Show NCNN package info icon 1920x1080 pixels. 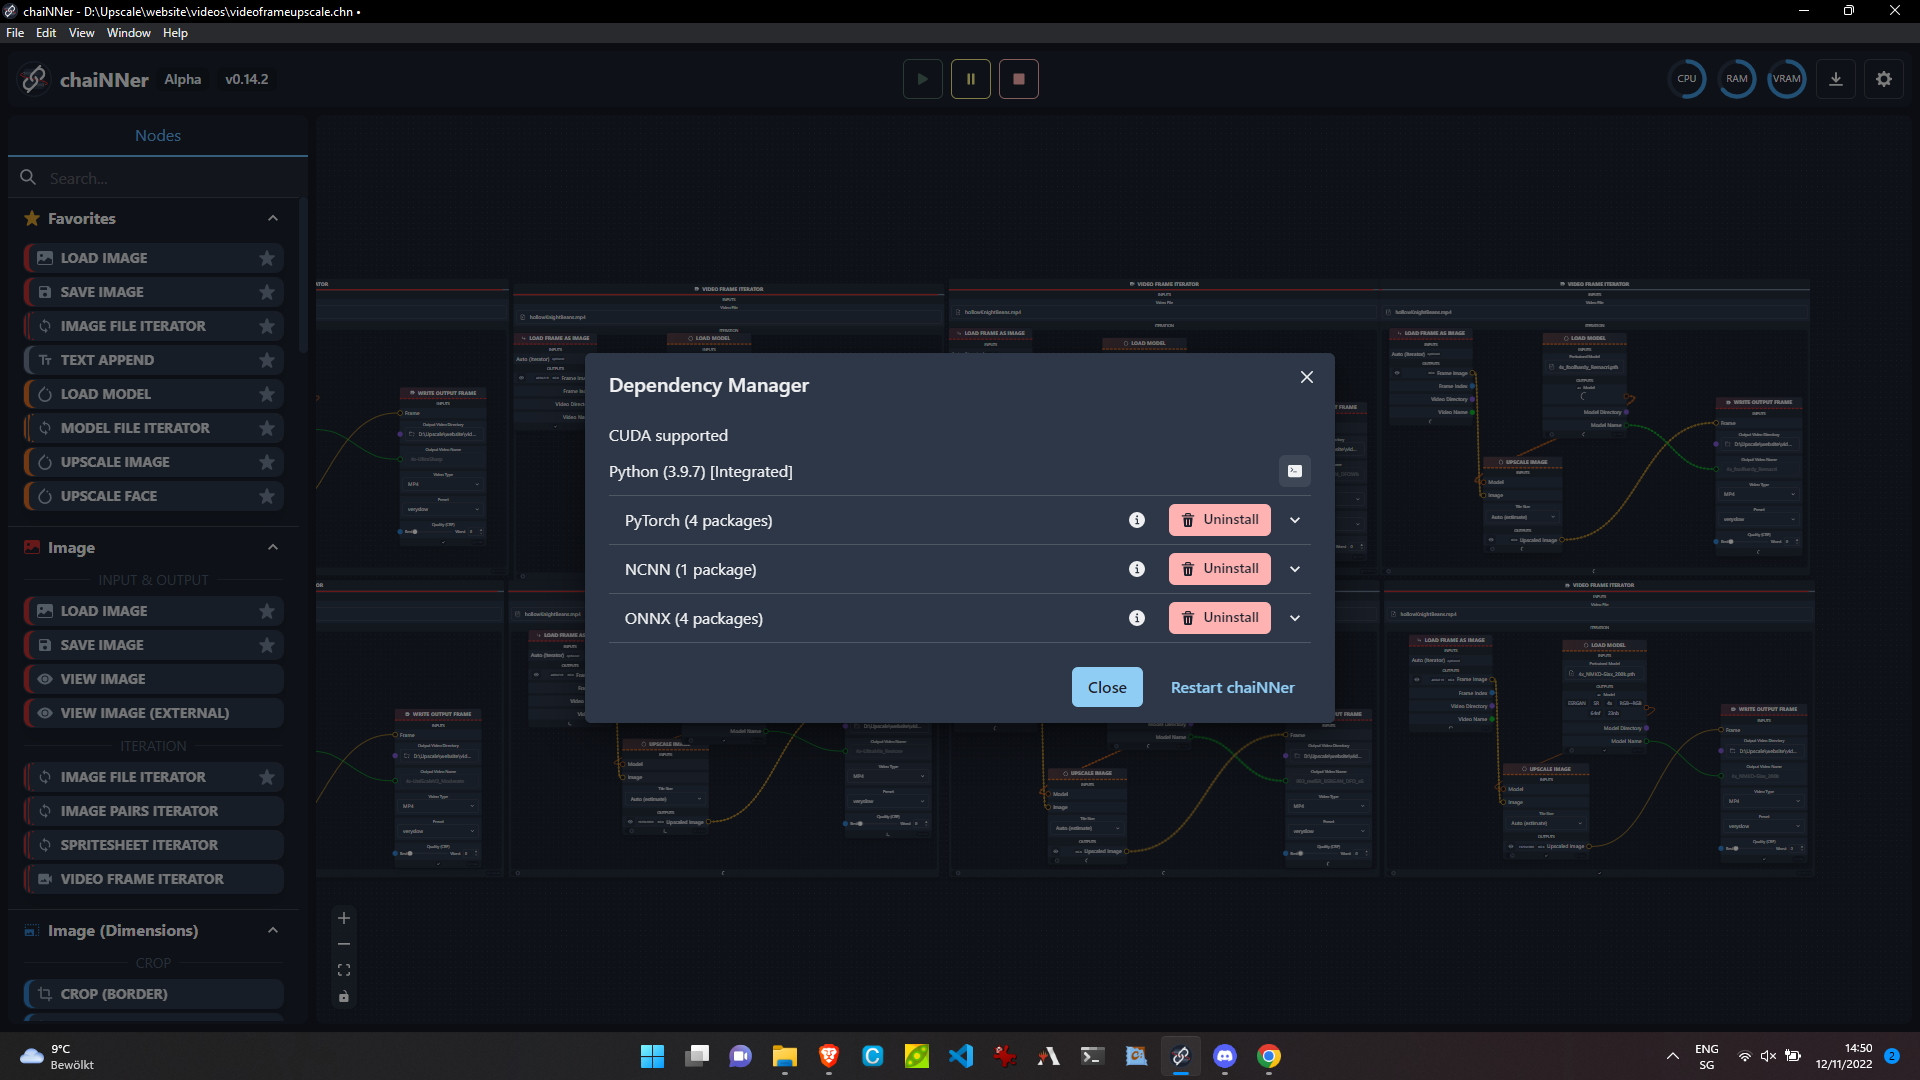click(x=1136, y=569)
